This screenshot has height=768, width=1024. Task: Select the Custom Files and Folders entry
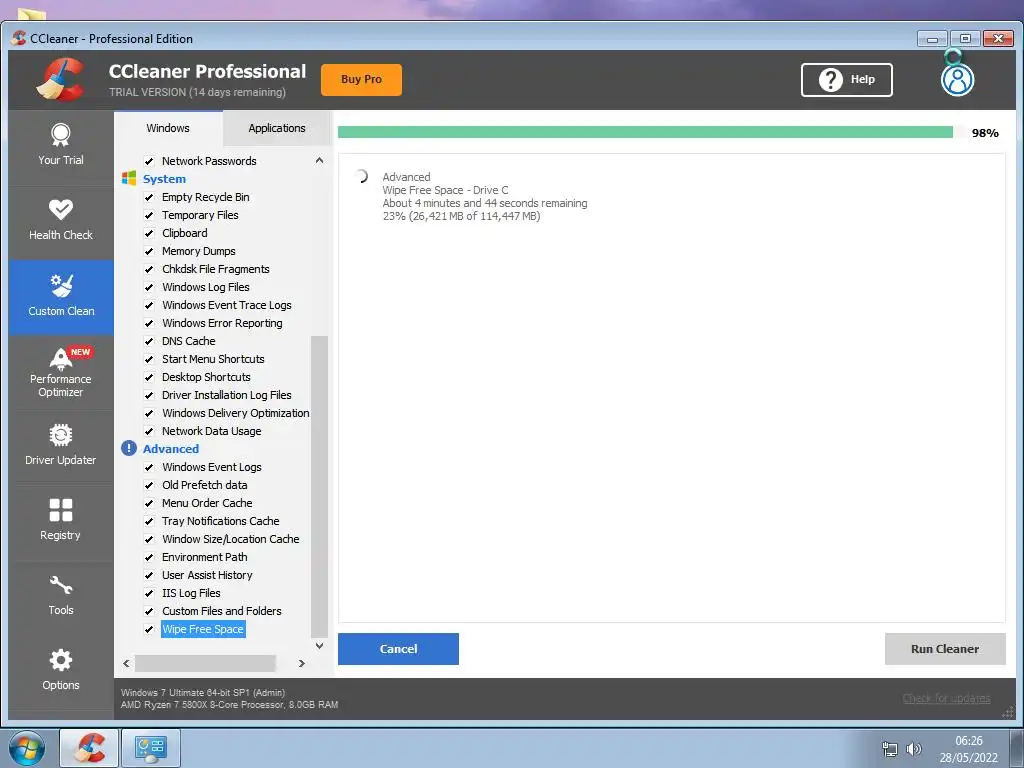221,611
